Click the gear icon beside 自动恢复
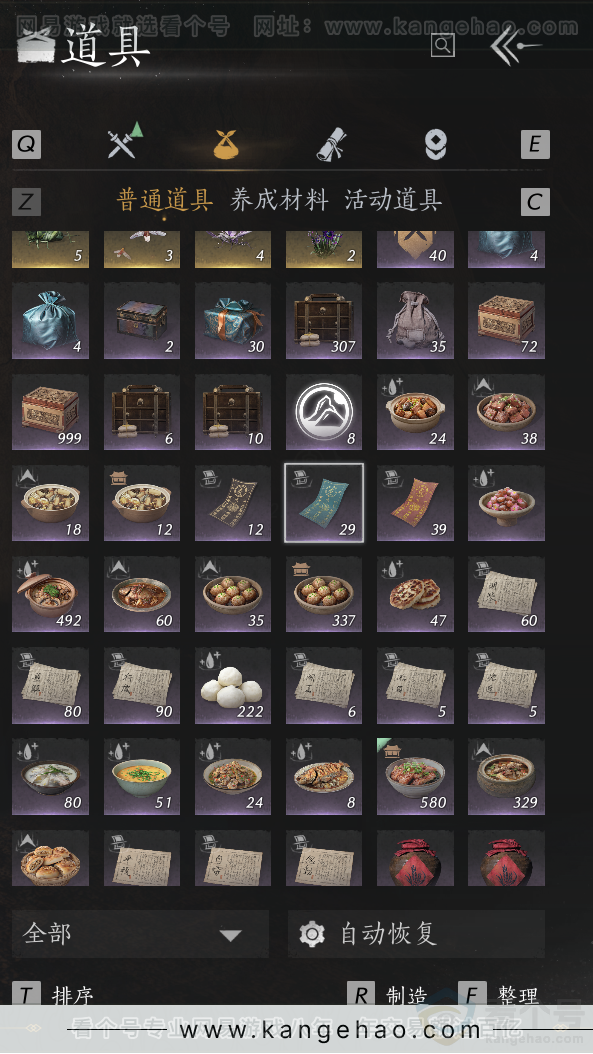The height and width of the screenshot is (1054, 593). coord(312,934)
